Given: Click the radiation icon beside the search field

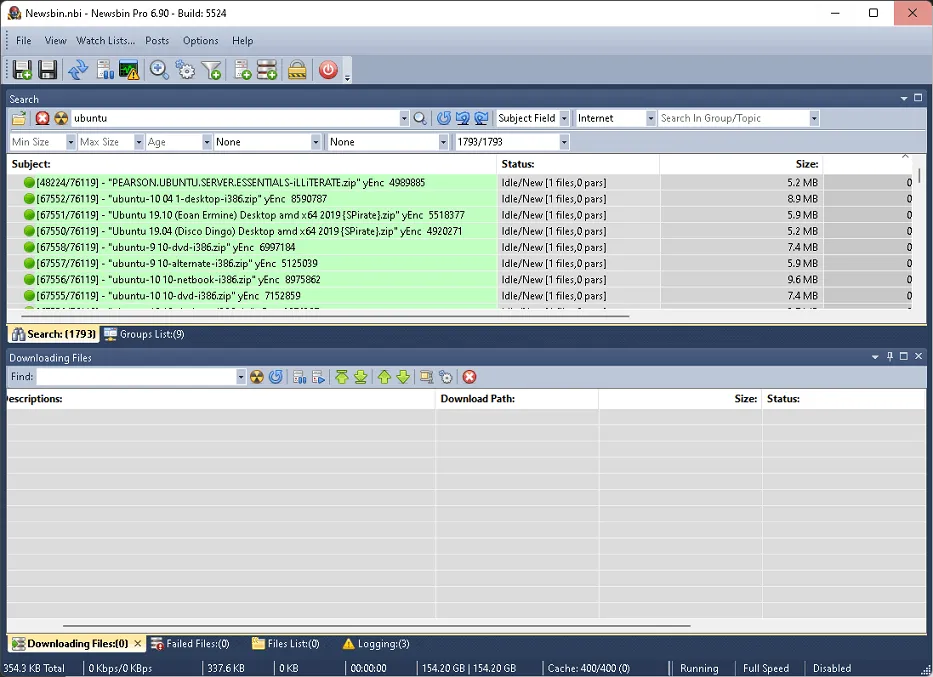Looking at the screenshot, I should 61,118.
